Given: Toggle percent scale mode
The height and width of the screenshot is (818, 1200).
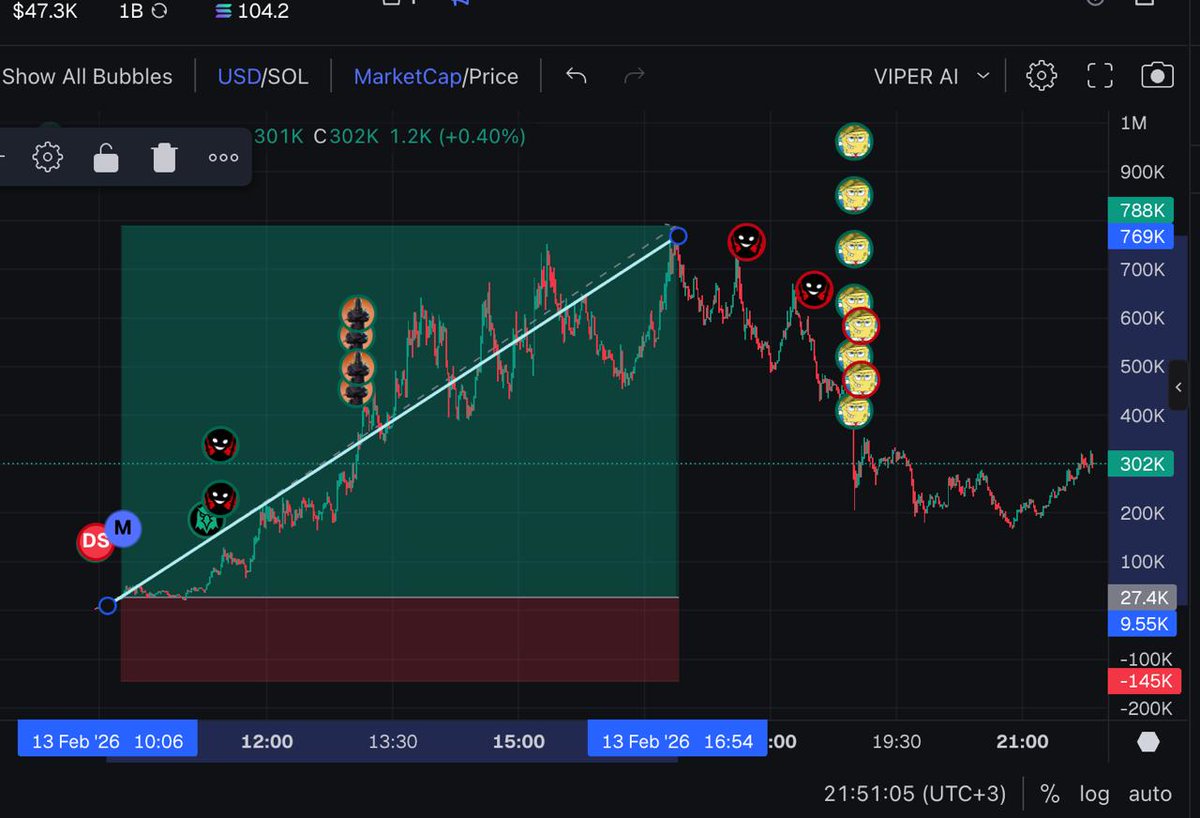Looking at the screenshot, I should click(1049, 794).
